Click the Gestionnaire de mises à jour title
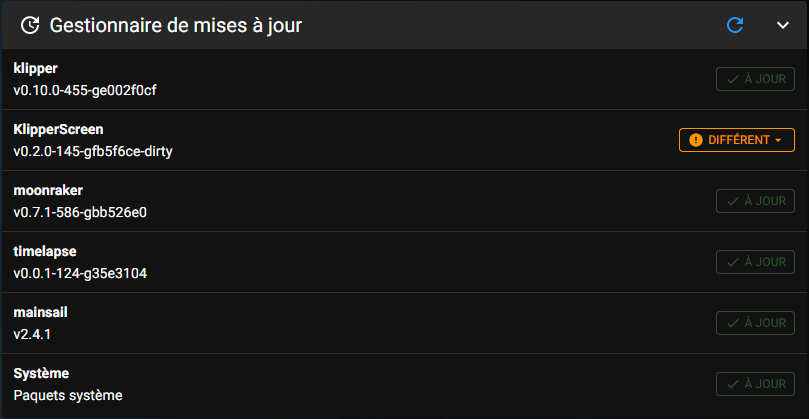The image size is (809, 419). coord(175,25)
